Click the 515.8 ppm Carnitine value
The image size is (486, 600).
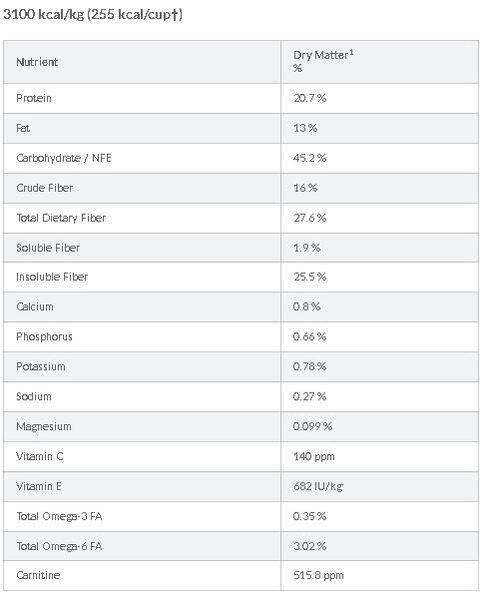[318, 575]
